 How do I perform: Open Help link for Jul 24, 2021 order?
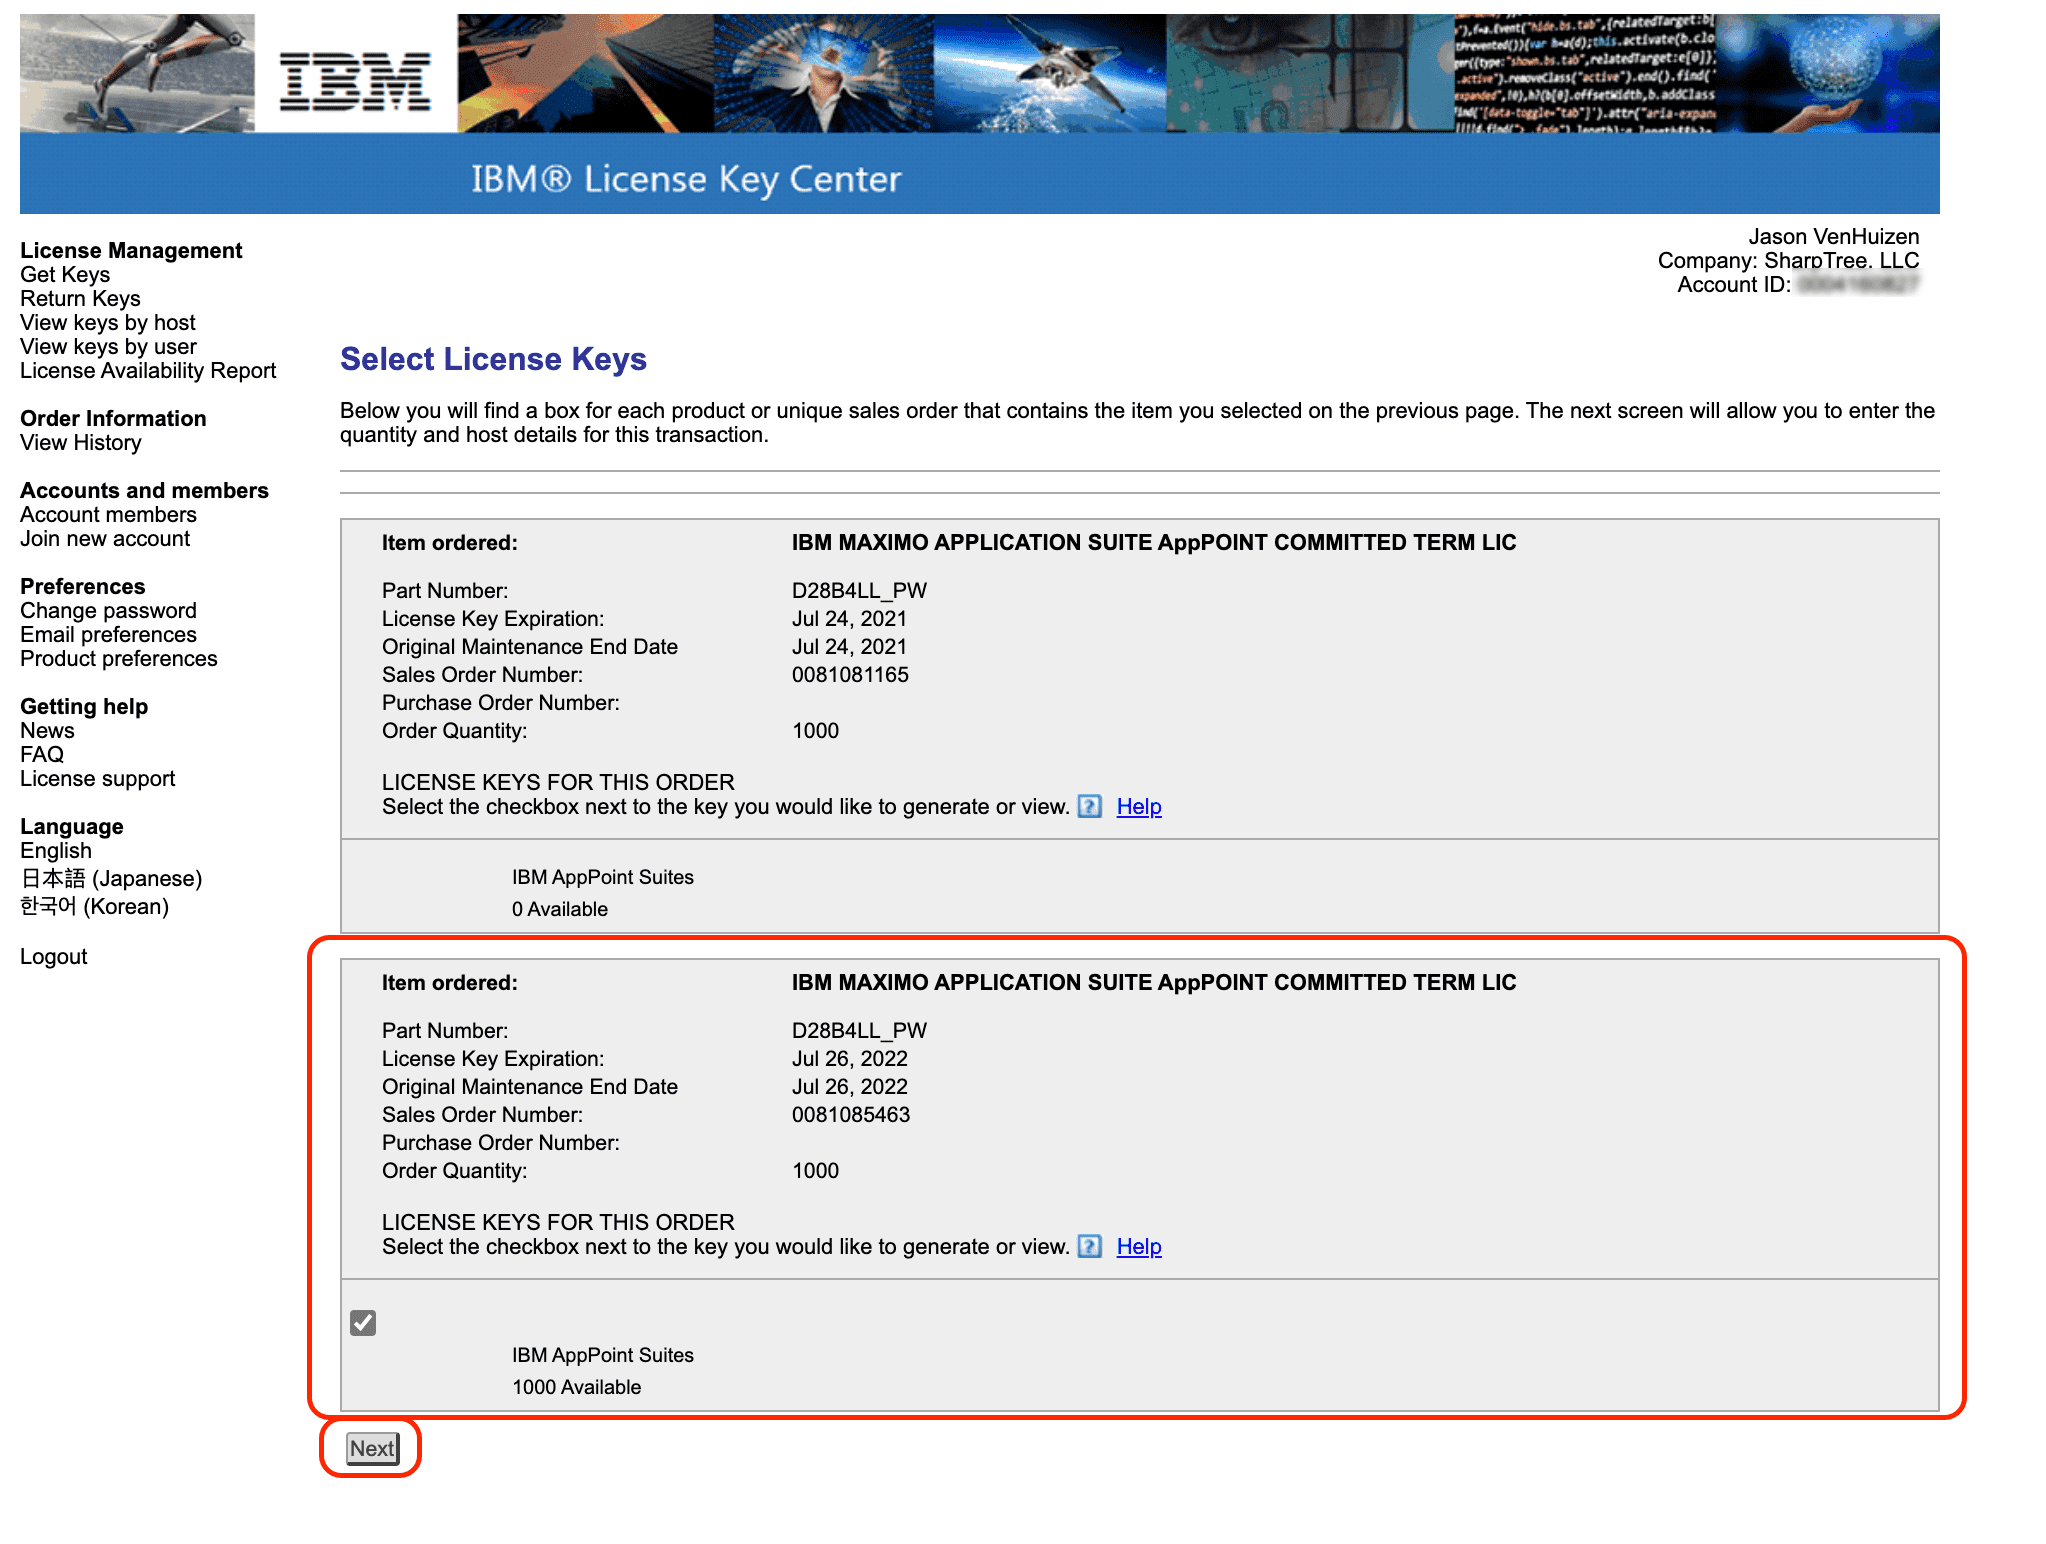tap(1139, 806)
